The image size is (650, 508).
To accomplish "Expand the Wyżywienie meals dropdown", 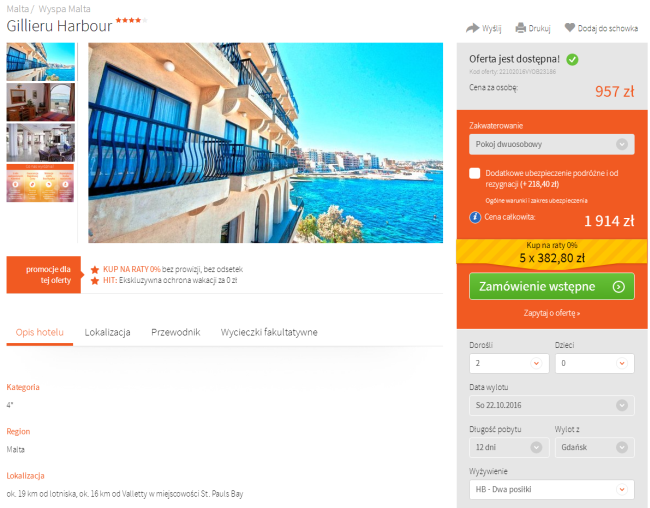I will click(x=552, y=489).
